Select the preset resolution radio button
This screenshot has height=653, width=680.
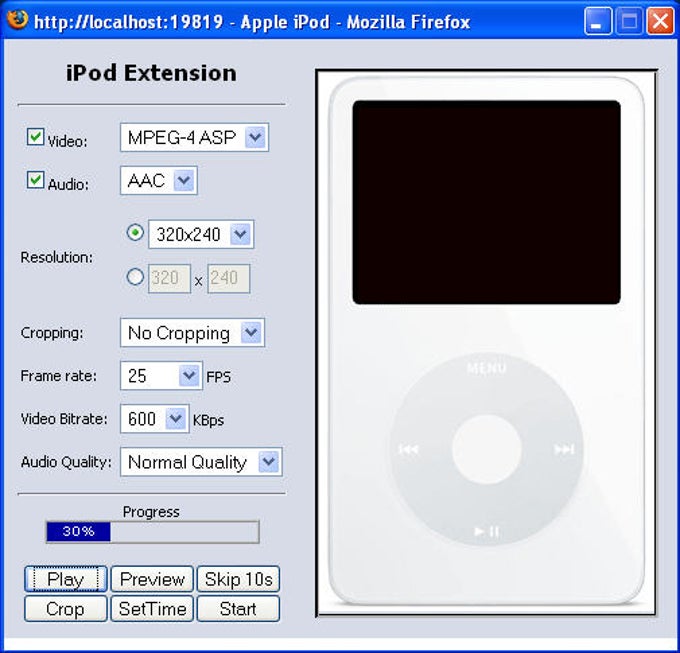pyautogui.click(x=135, y=232)
